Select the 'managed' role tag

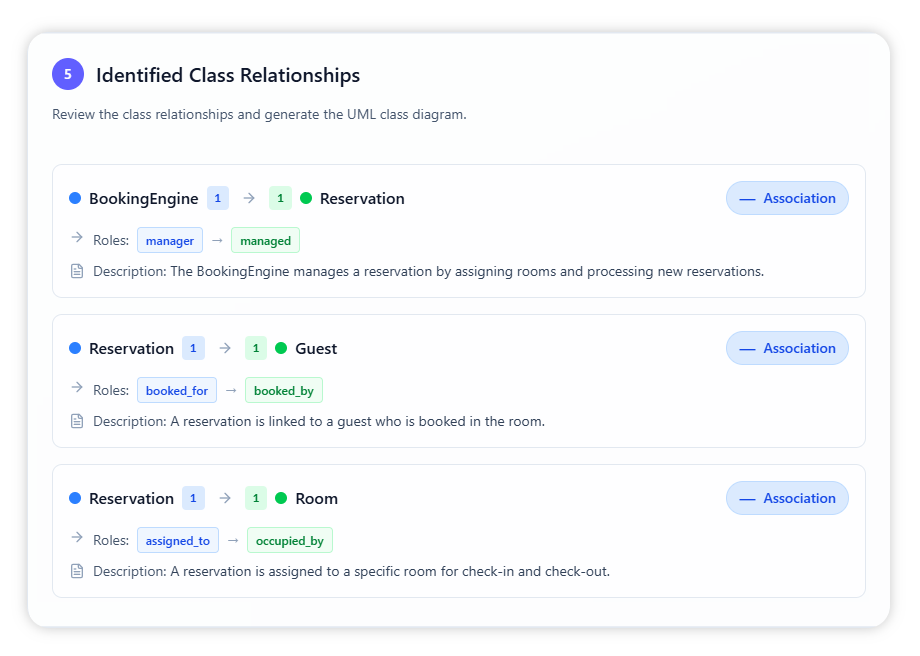(x=265, y=241)
